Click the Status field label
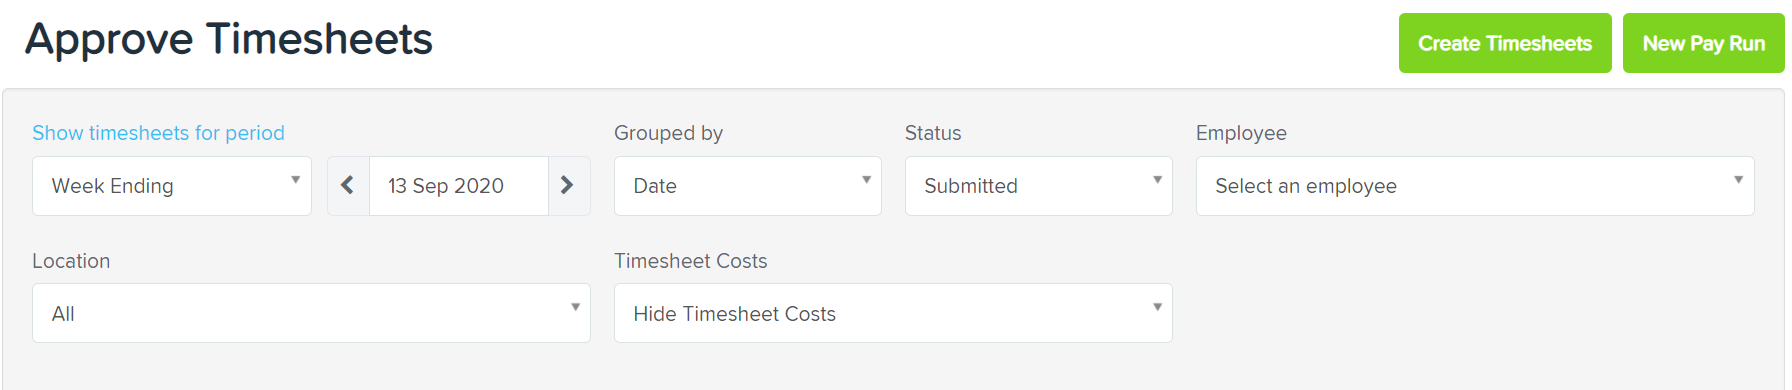Screen dimensions: 1792x390 click(933, 133)
